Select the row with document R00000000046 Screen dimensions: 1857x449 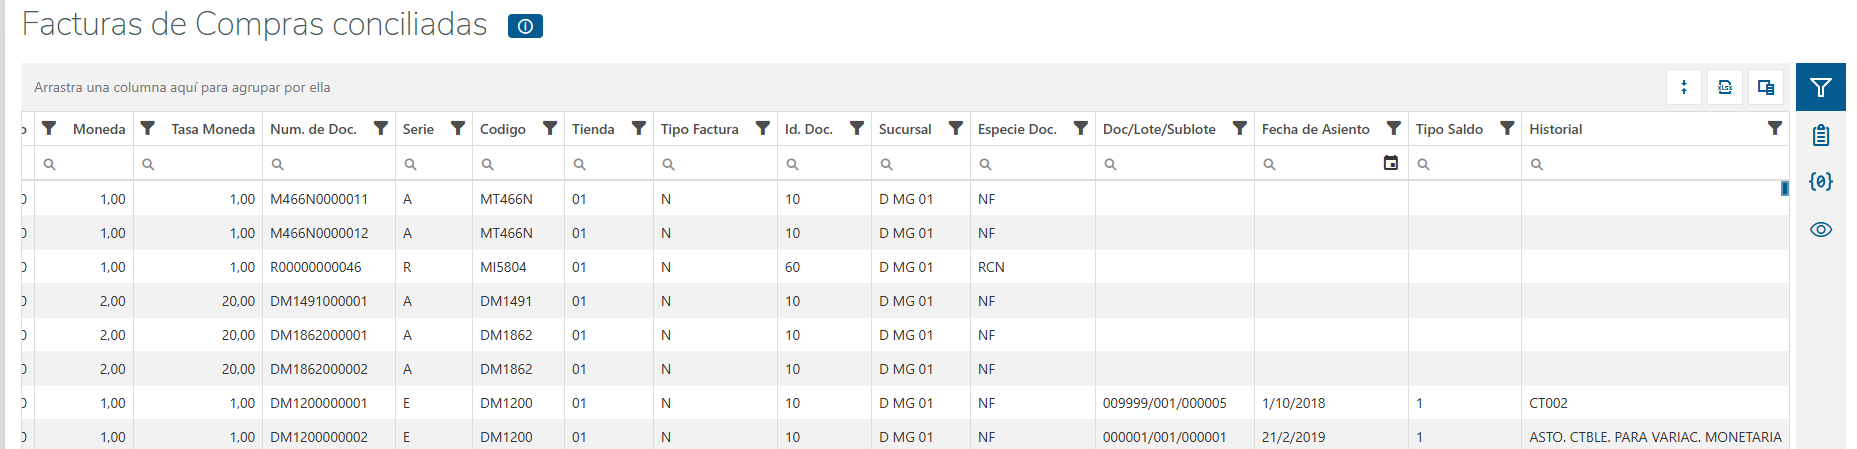(316, 267)
